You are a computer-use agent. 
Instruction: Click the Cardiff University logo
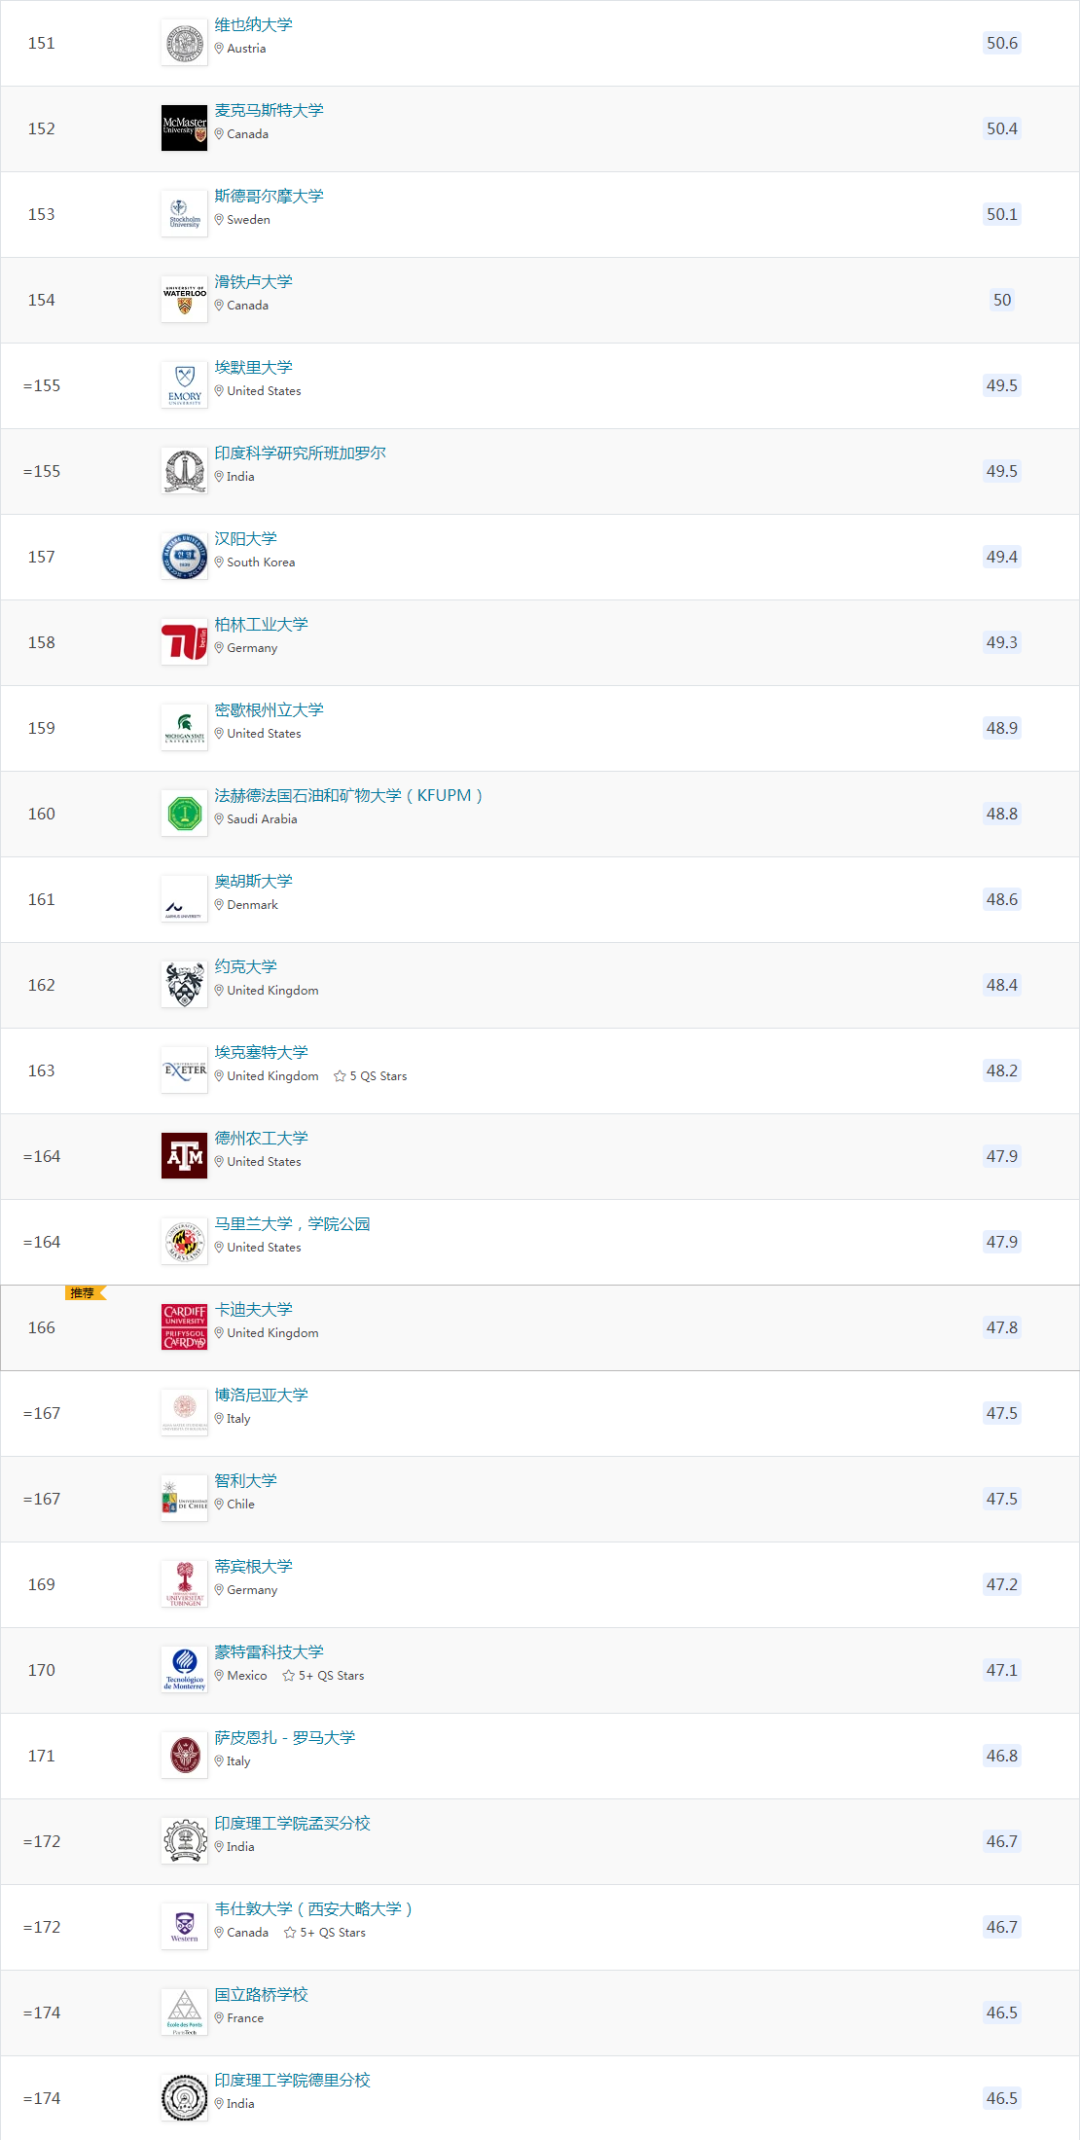[x=184, y=1327]
